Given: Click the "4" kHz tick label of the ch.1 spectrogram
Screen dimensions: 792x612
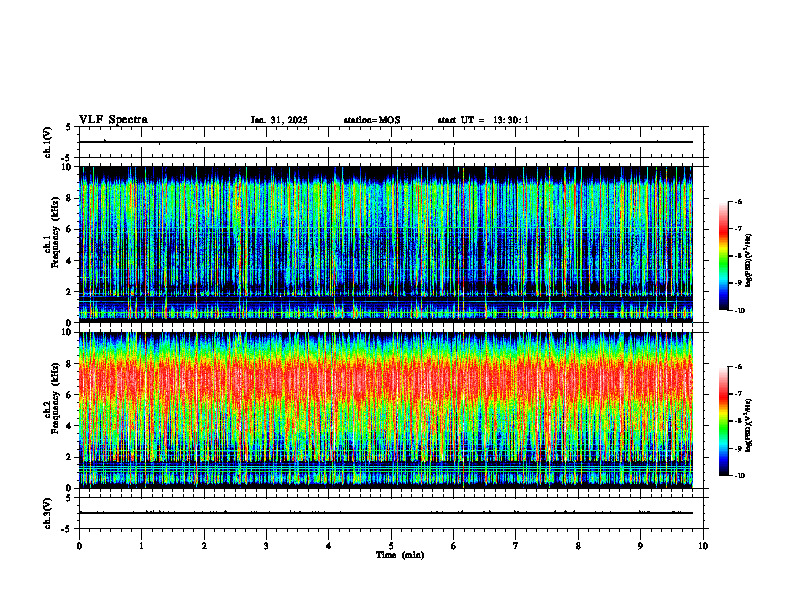Looking at the screenshot, I should 69,261.
